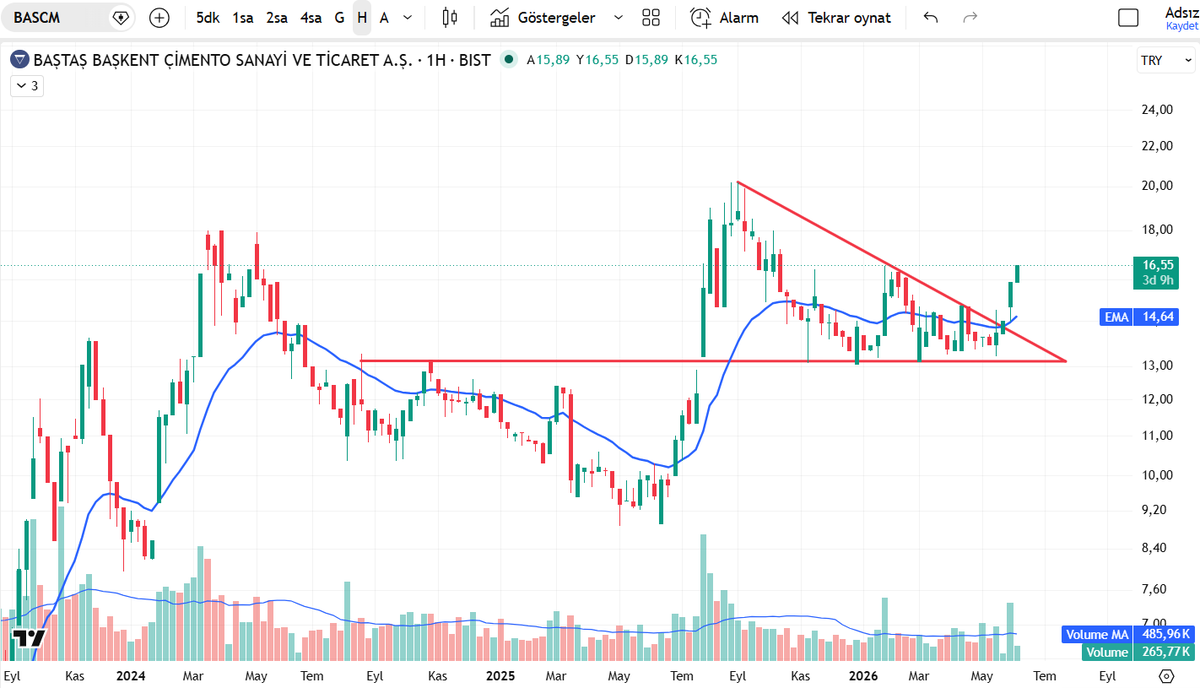
Task: Click the 2025 label on time axis
Action: point(499,675)
